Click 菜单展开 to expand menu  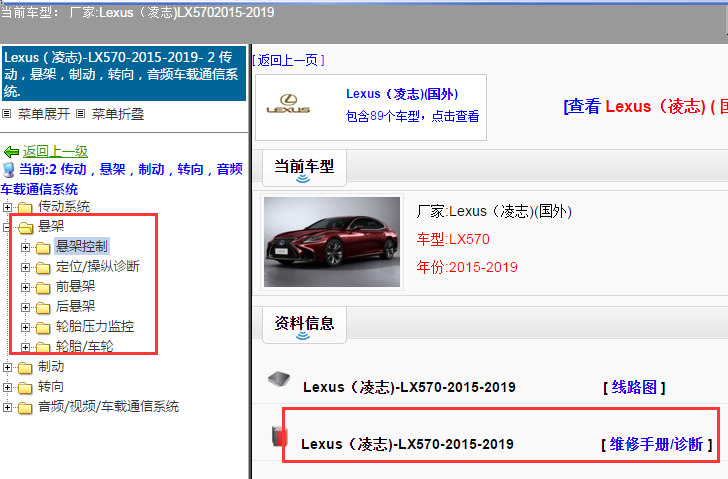tap(44, 114)
